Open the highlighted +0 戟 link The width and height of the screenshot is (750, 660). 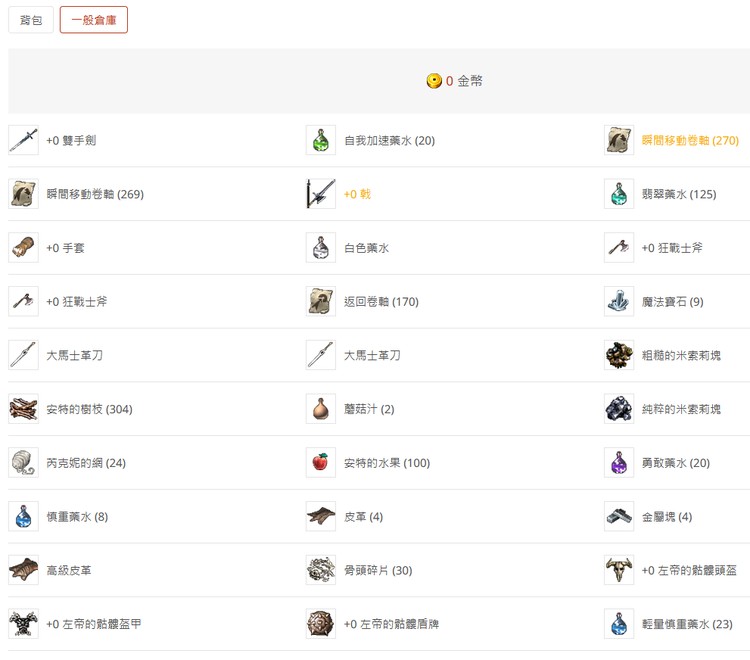pyautogui.click(x=357, y=194)
